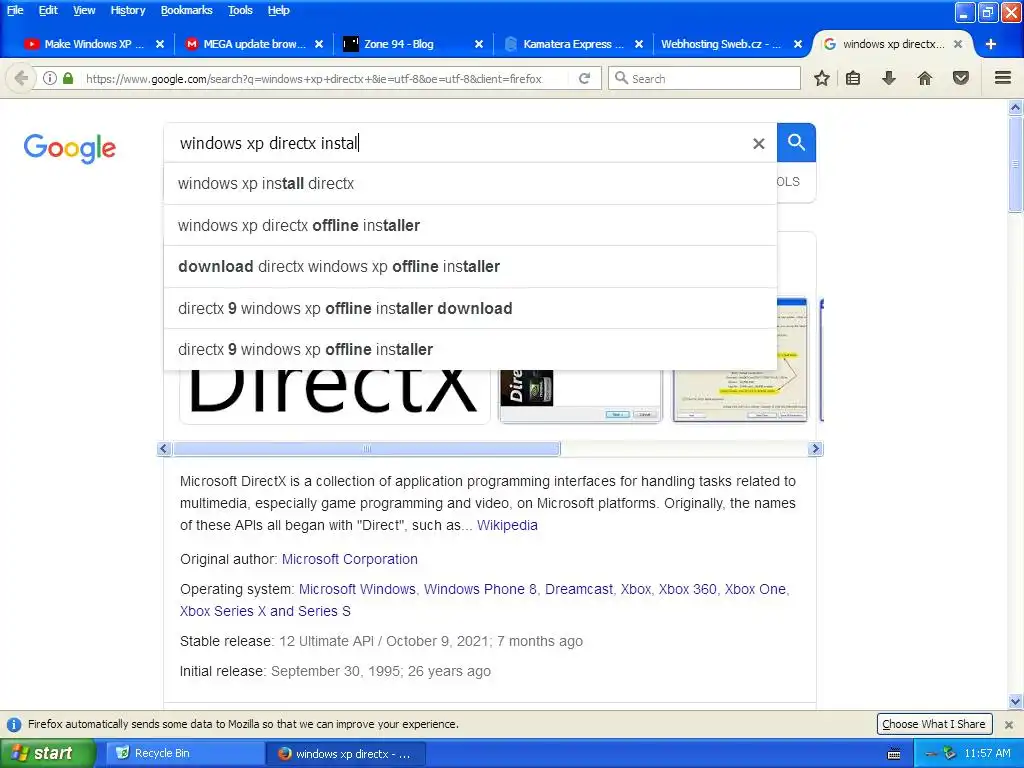Close the Kamatera Express tab
1024x768 pixels.
click(x=639, y=44)
